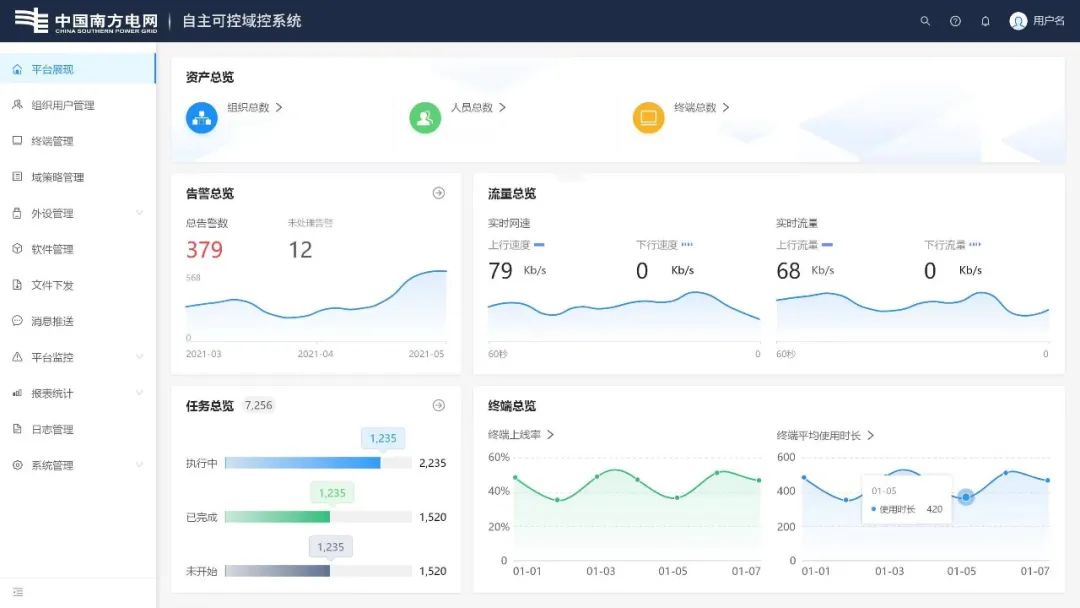The image size is (1080, 608).
Task: Open the search icon in the top bar
Action: pyautogui.click(x=925, y=20)
